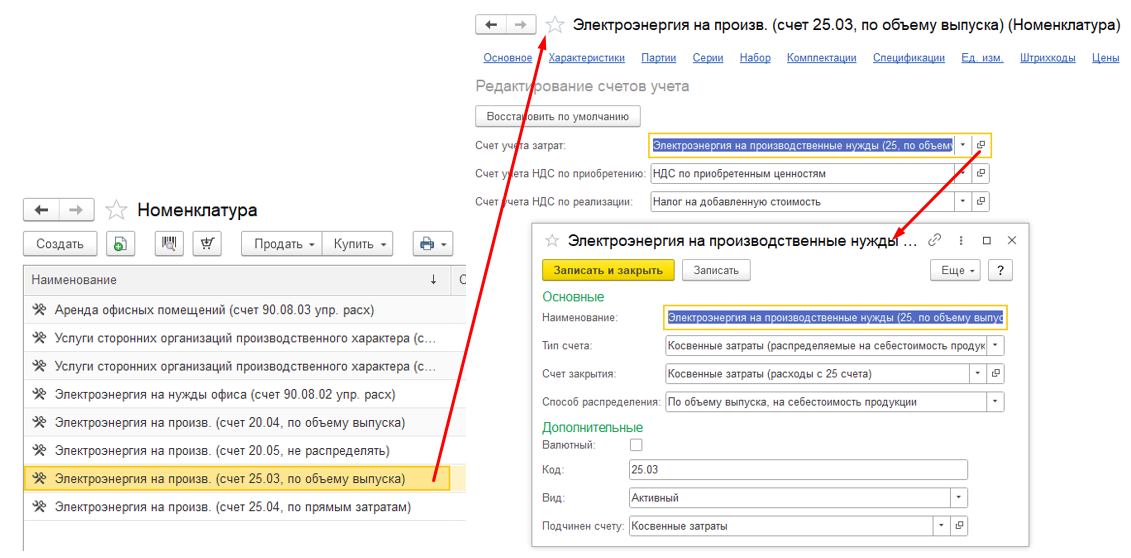Star the Номенклатура list as favorite

coord(115,210)
